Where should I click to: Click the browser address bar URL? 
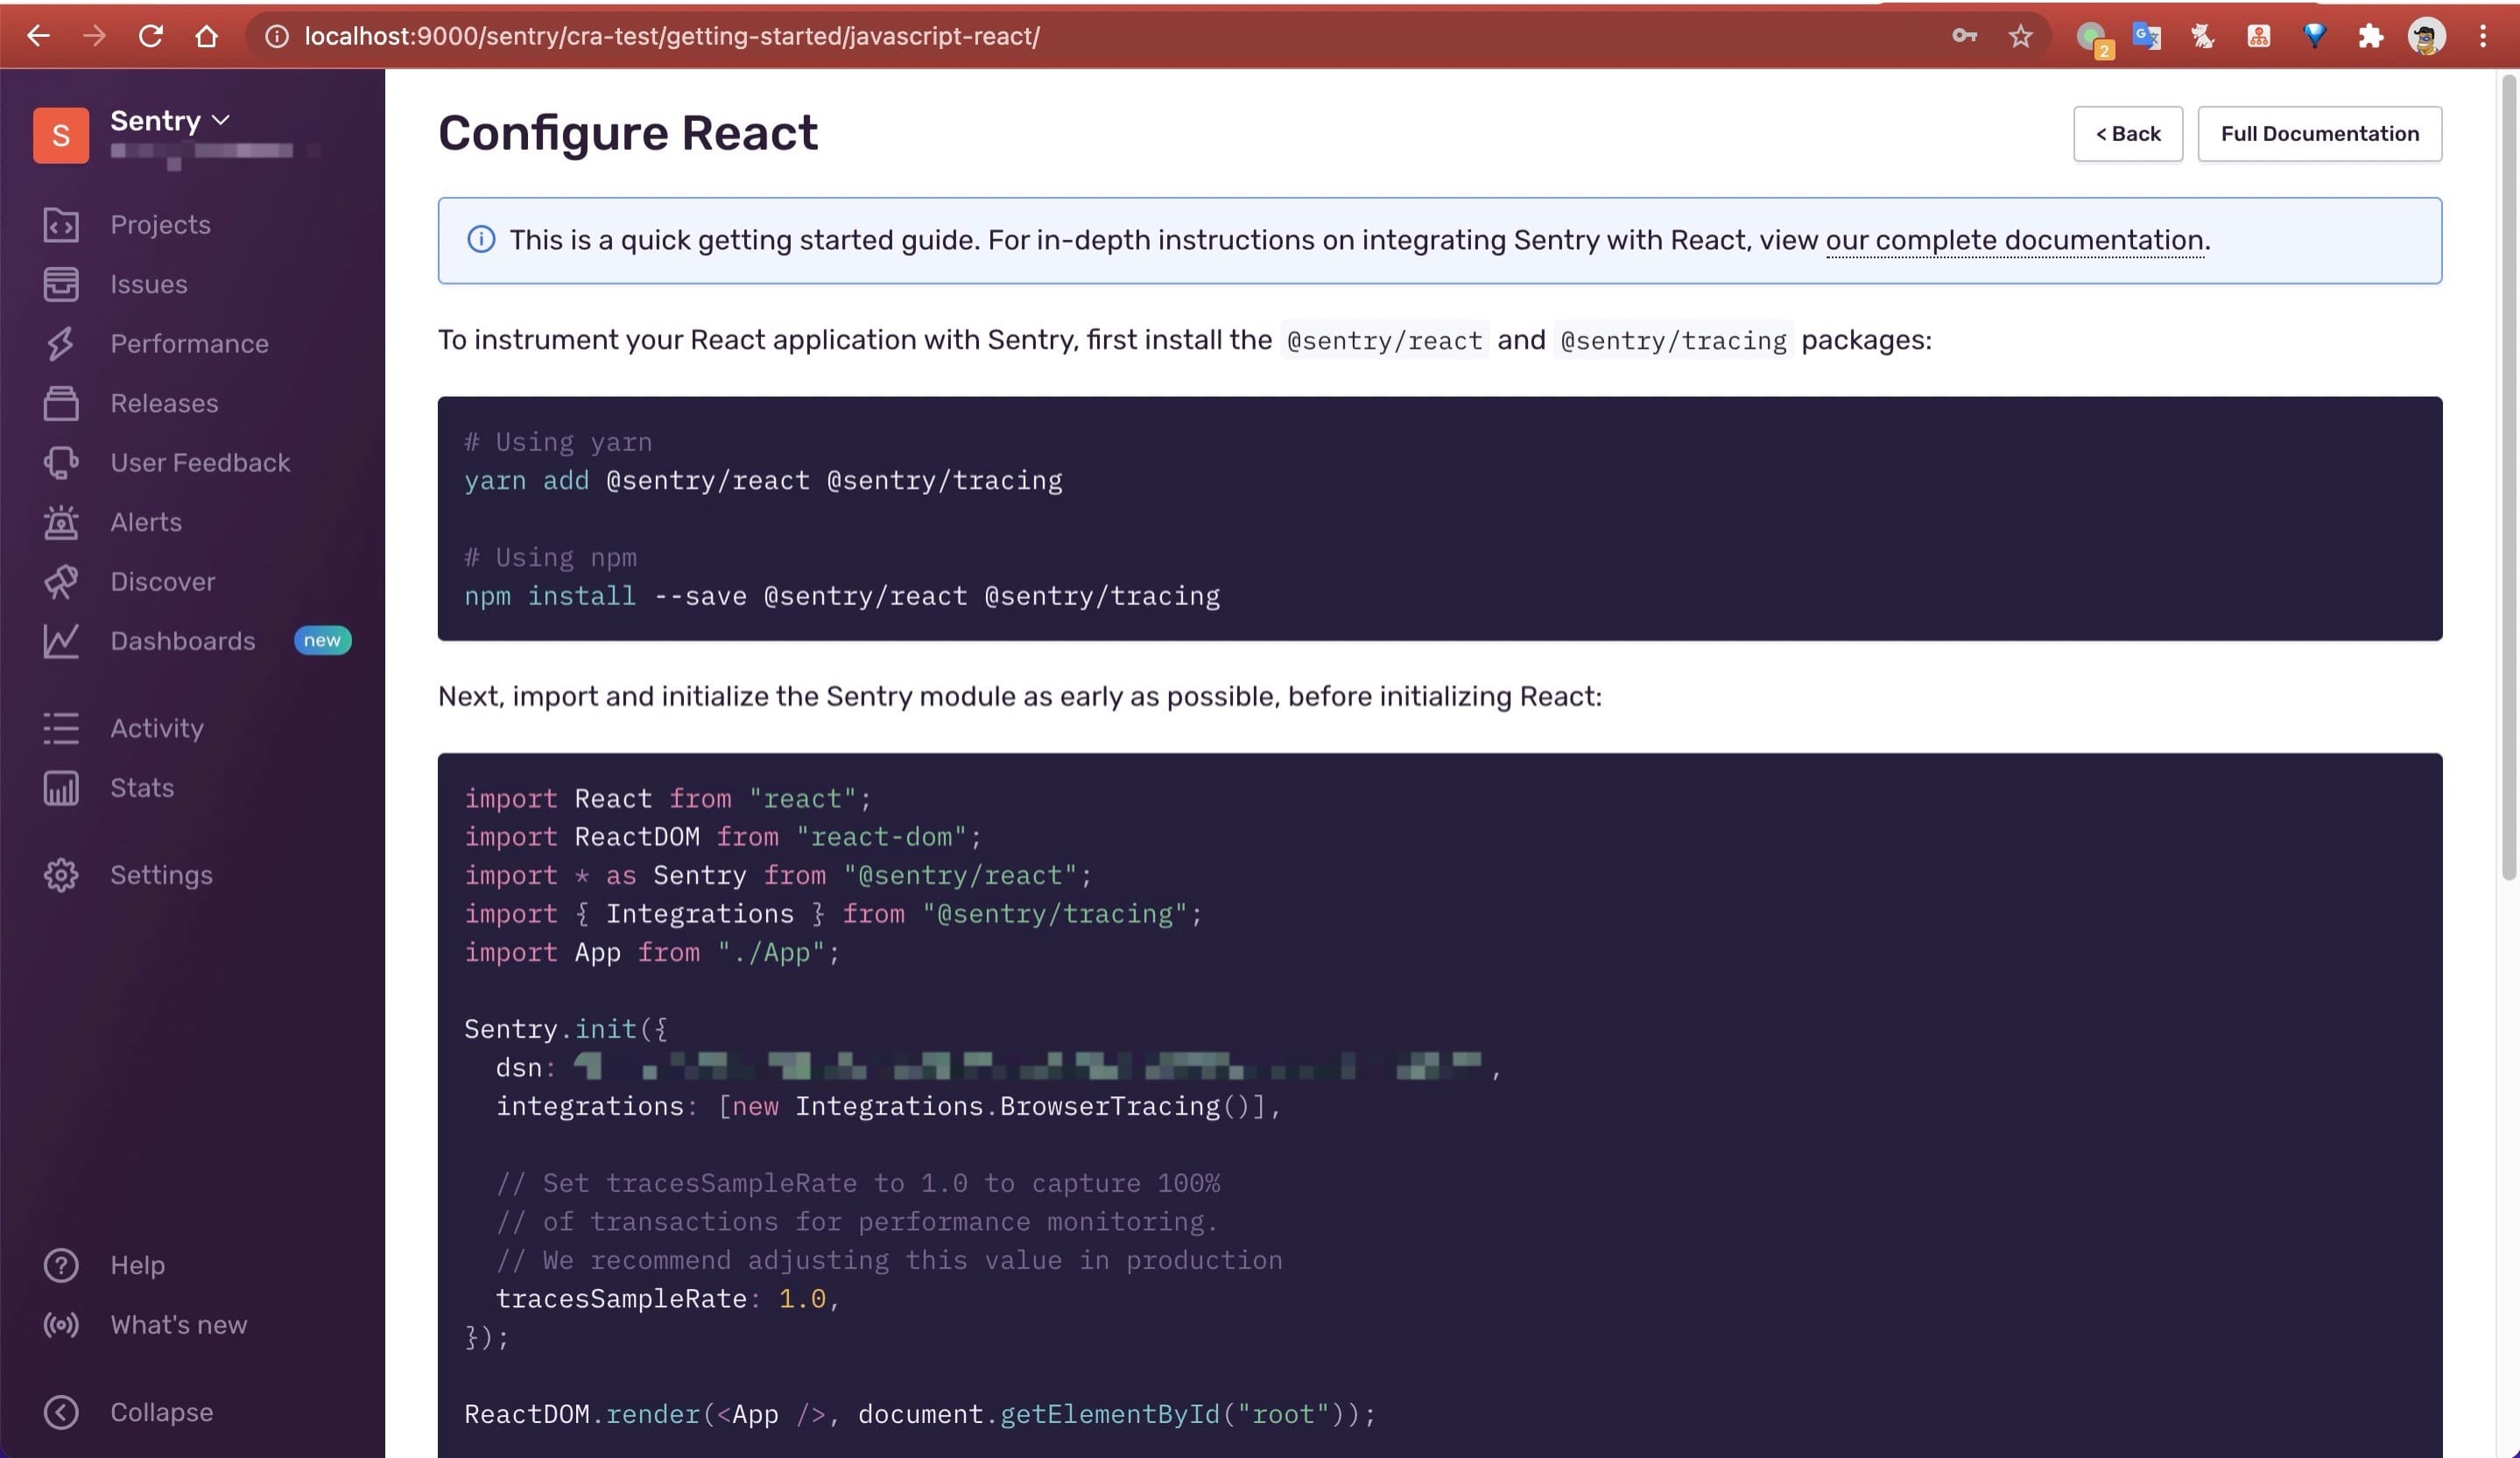[671, 37]
